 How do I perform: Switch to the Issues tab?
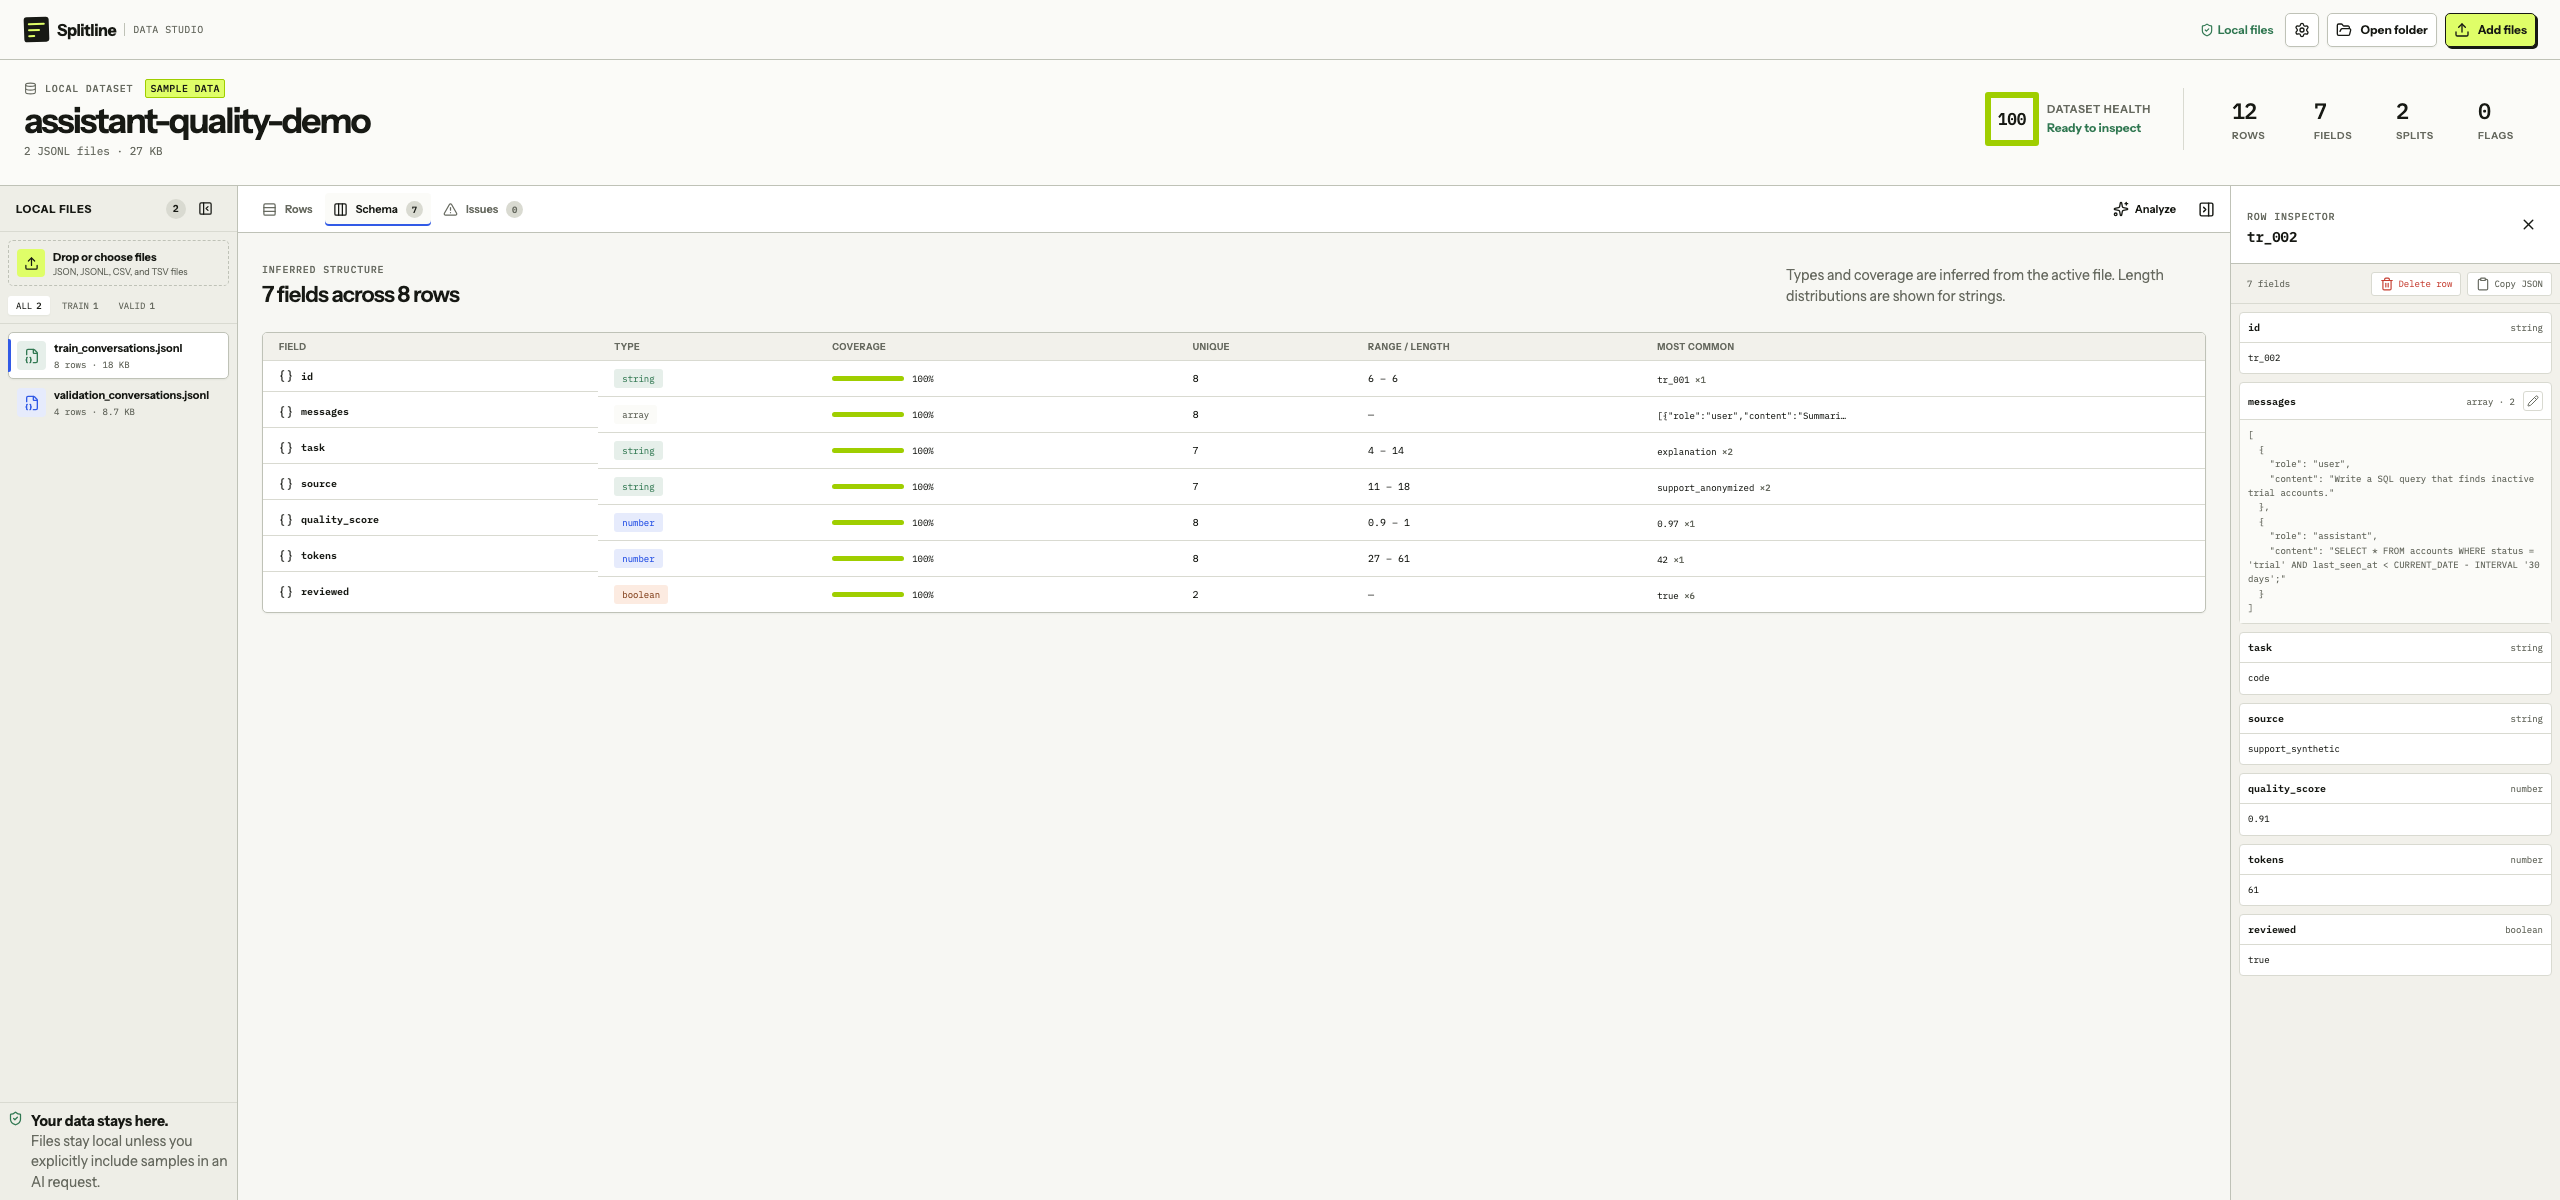pos(483,209)
